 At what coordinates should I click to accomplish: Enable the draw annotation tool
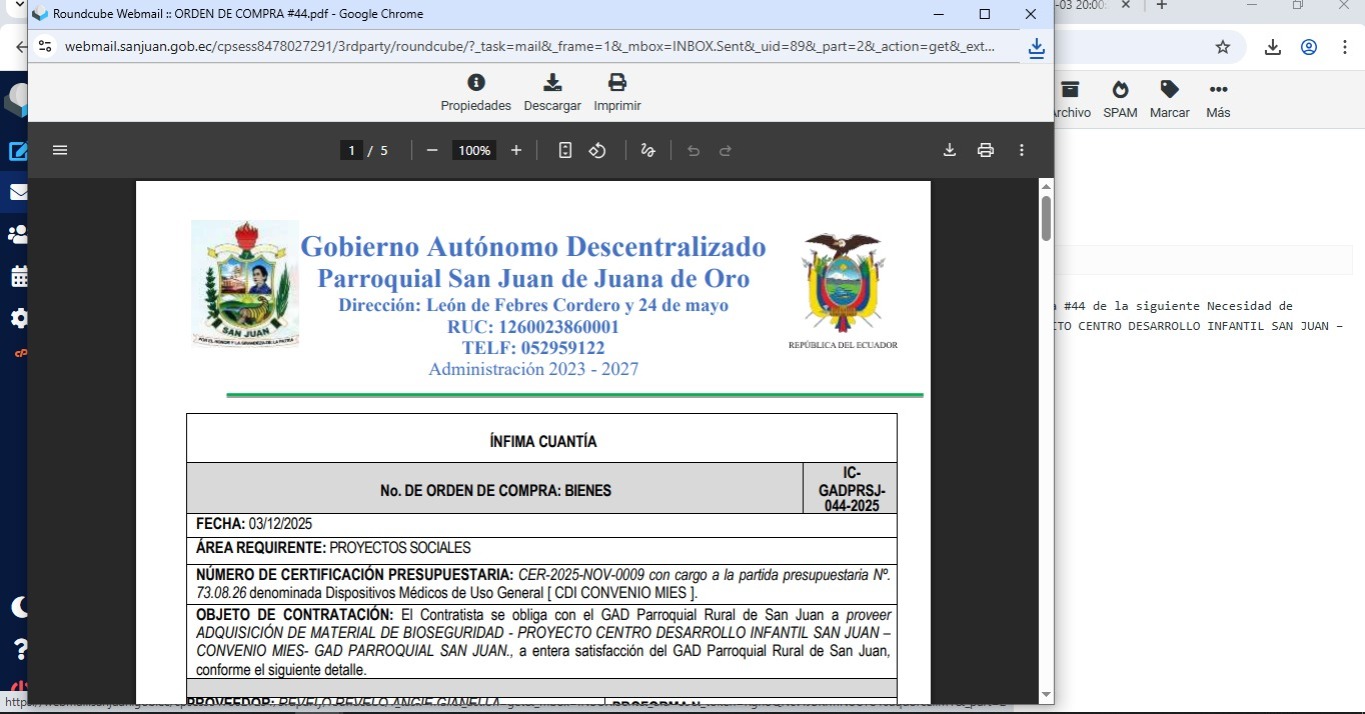648,150
